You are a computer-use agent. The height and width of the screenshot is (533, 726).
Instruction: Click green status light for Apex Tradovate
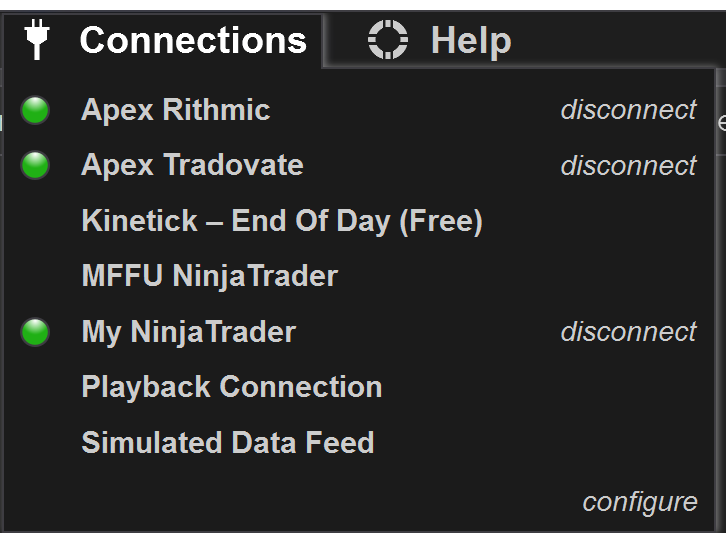tap(36, 165)
